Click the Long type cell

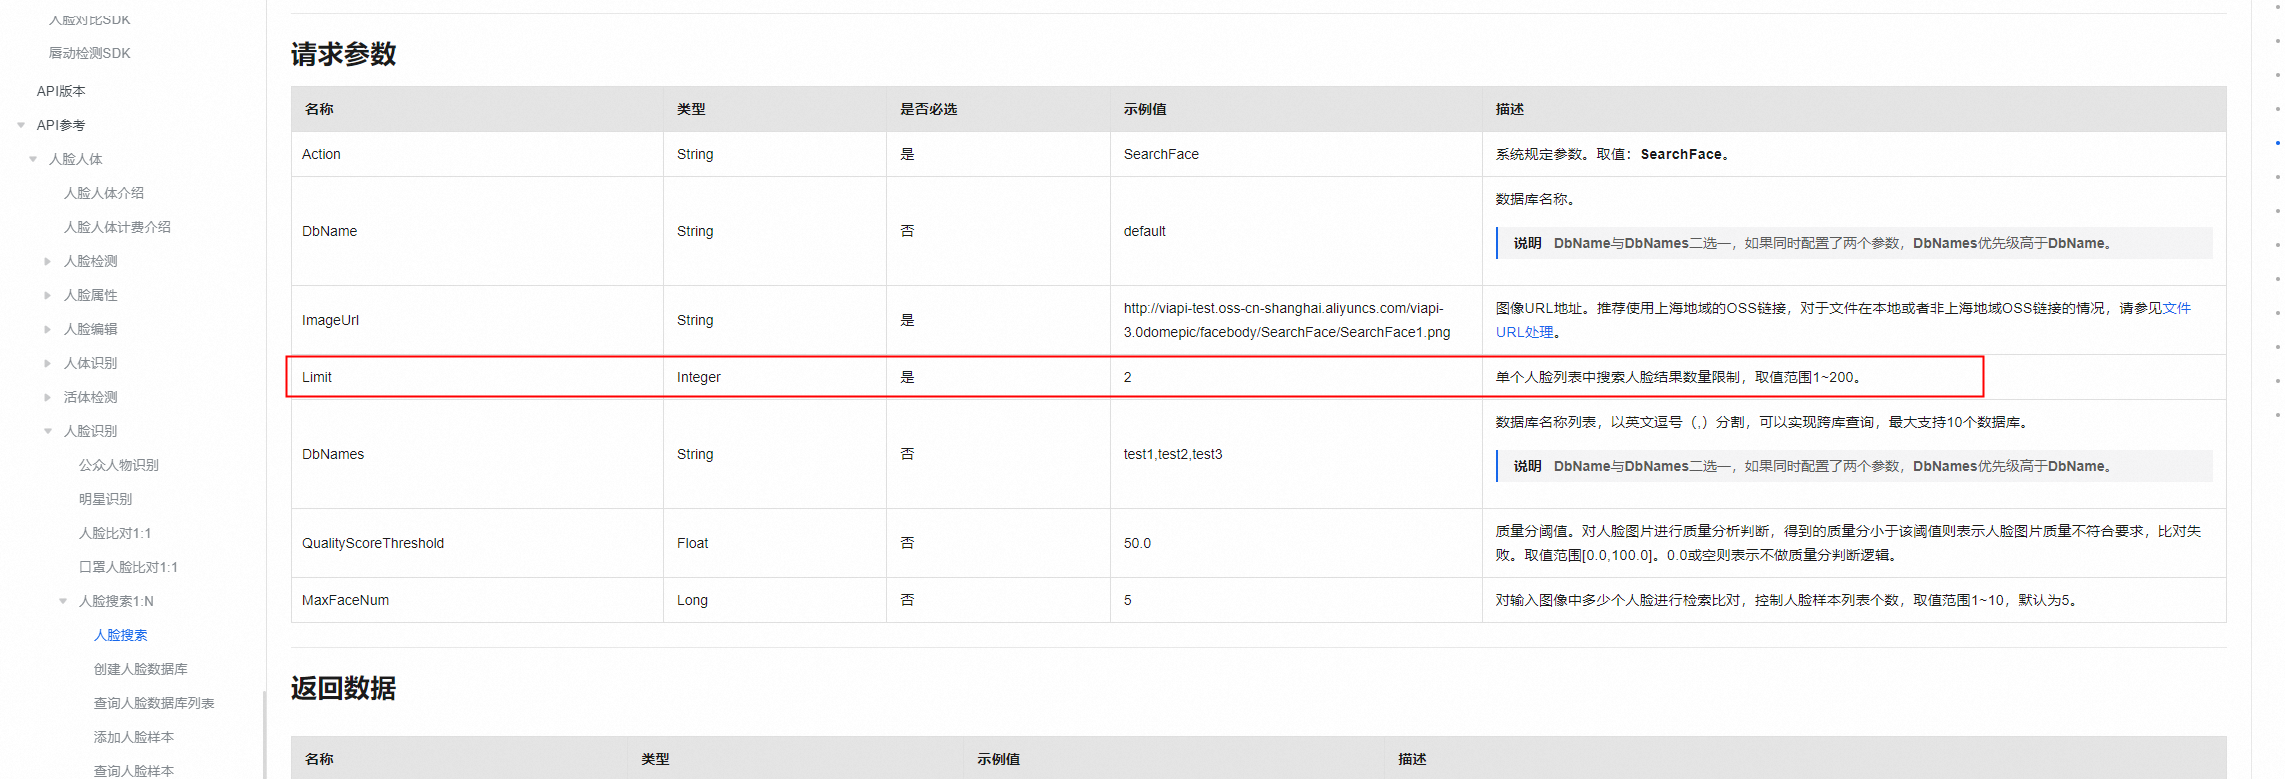[x=692, y=600]
